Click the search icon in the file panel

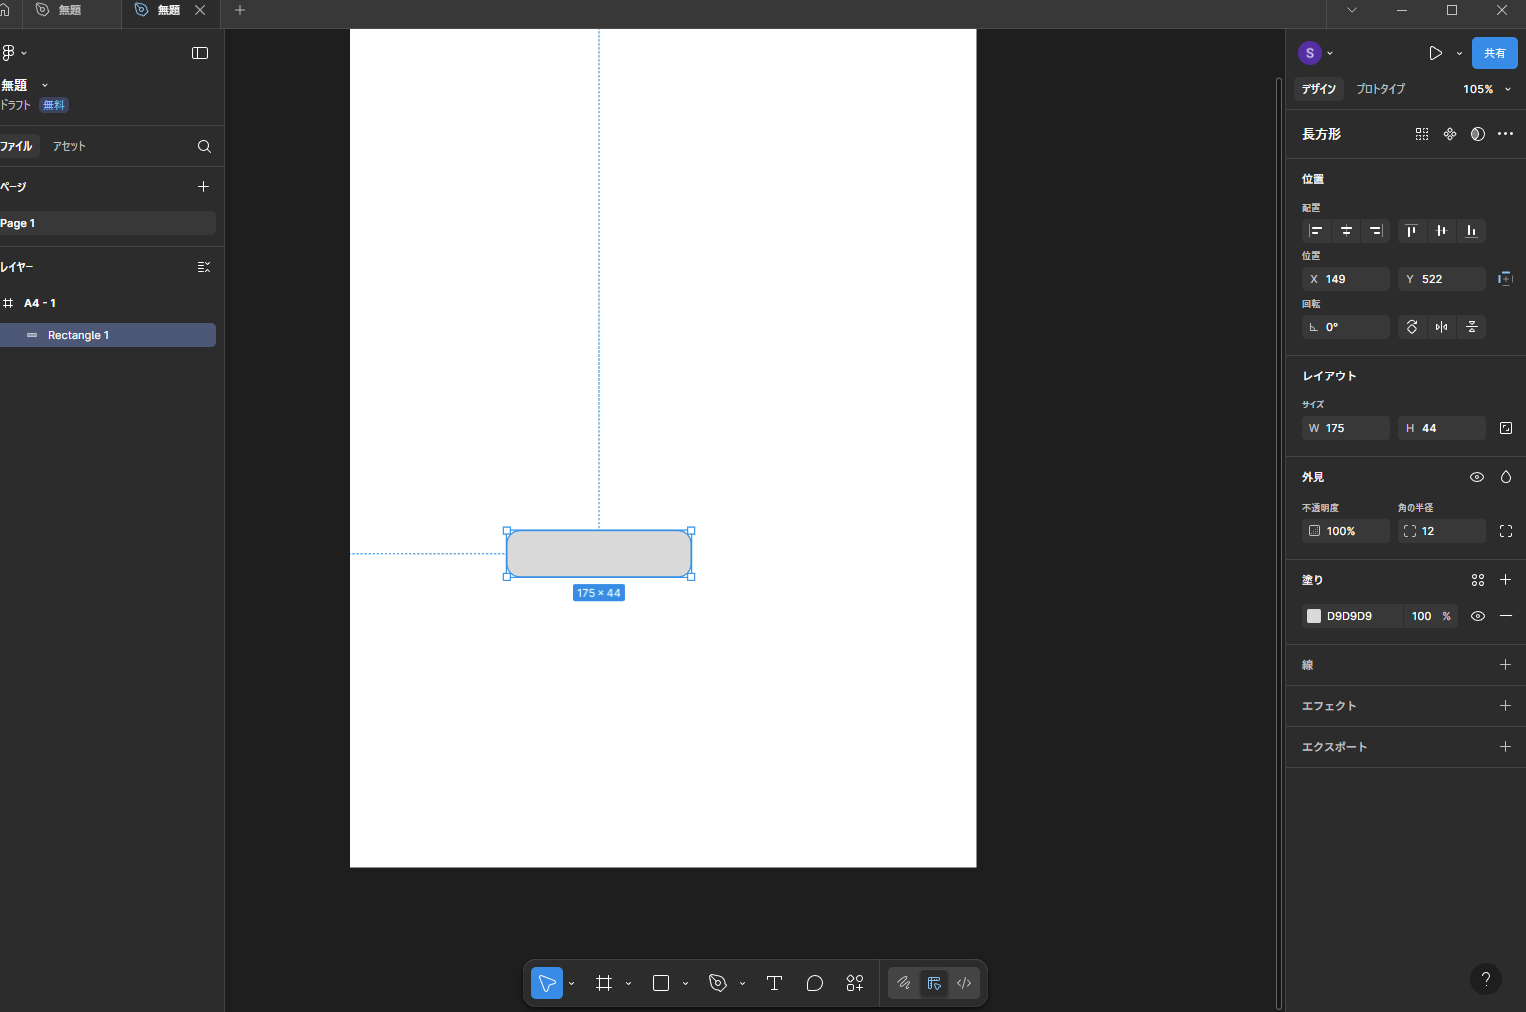(x=204, y=146)
